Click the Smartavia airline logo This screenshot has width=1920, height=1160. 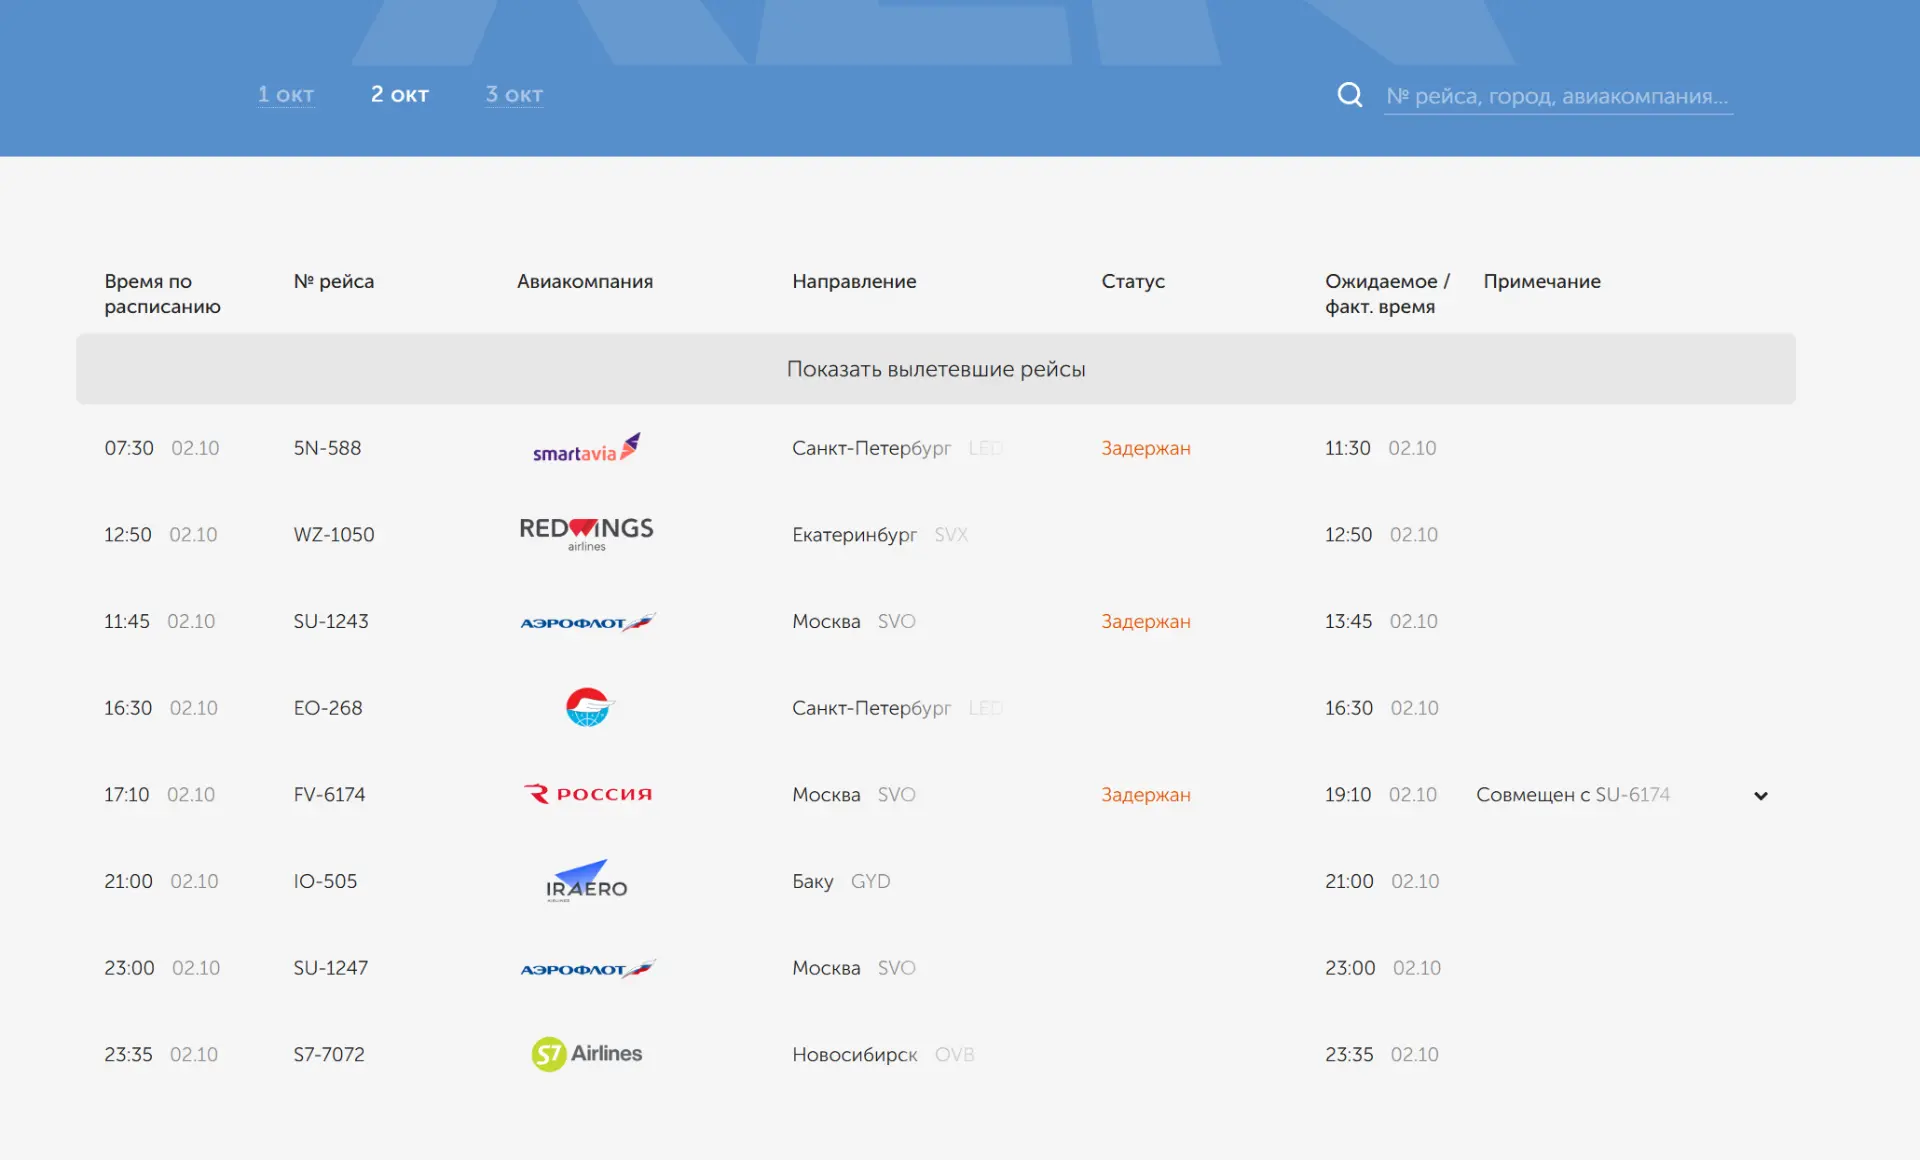pyautogui.click(x=586, y=448)
